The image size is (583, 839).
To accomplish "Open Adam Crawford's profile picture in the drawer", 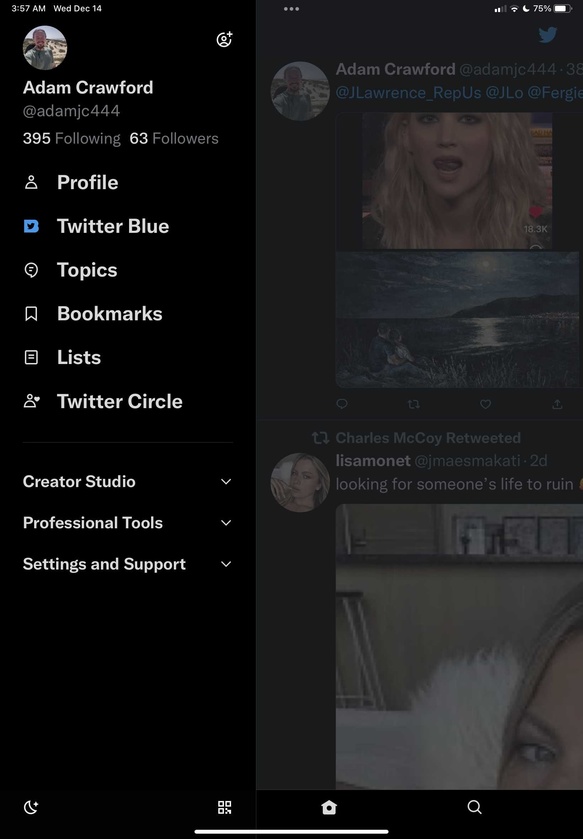I will 45,48.
